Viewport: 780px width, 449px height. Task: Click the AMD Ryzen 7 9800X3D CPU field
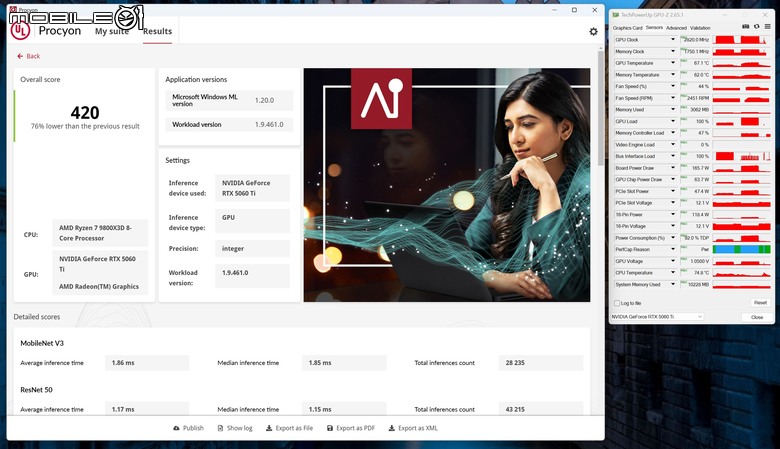[100, 233]
